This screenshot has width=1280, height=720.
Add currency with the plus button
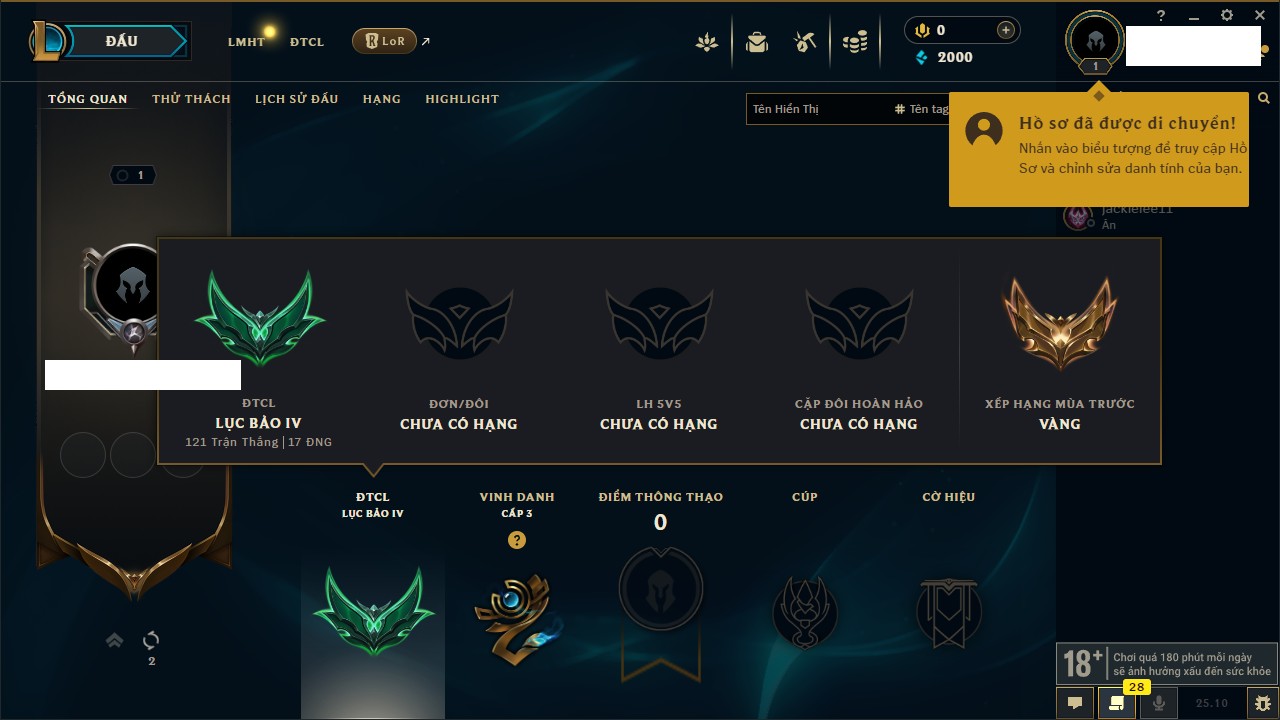tap(1006, 30)
